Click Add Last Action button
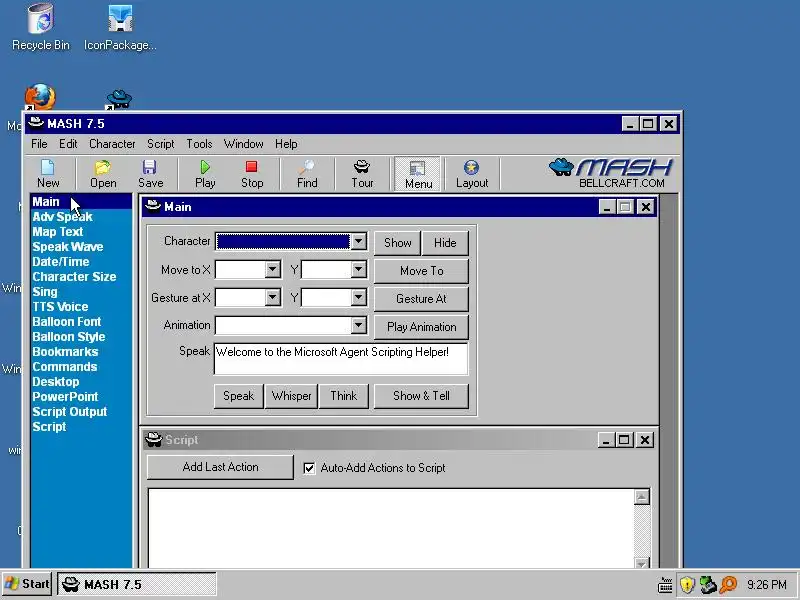800x600 pixels. [x=220, y=467]
